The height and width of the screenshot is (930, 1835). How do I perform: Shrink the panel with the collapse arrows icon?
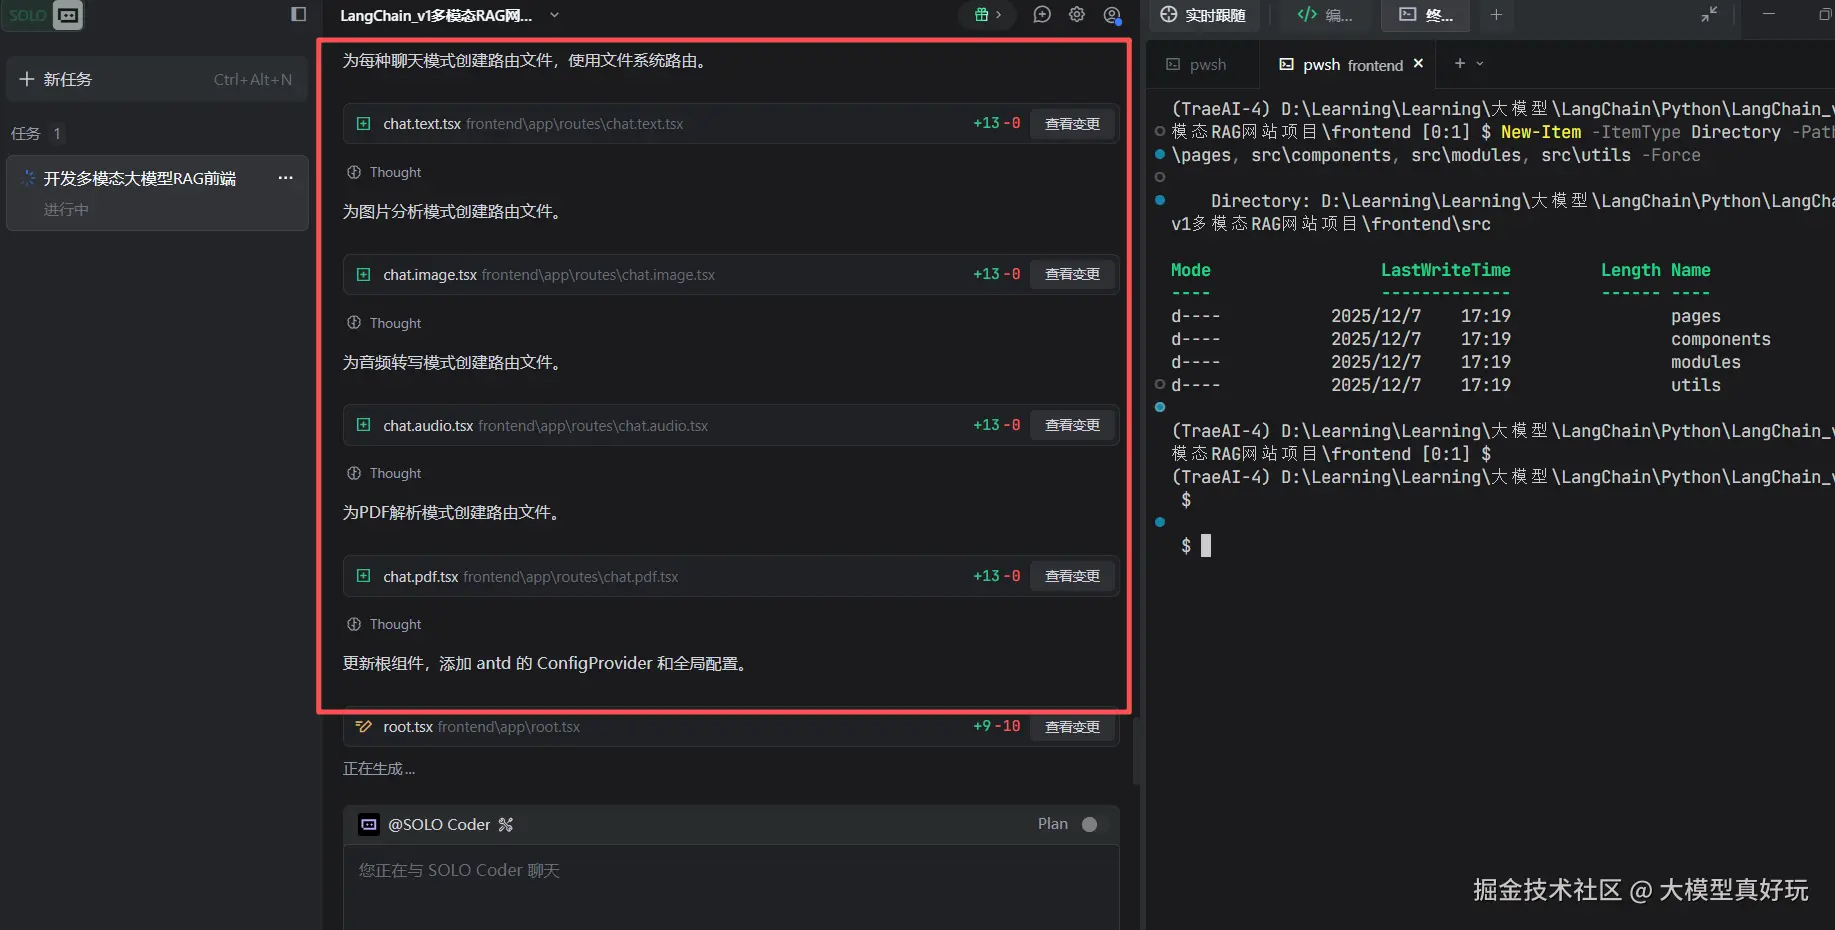click(x=1709, y=14)
